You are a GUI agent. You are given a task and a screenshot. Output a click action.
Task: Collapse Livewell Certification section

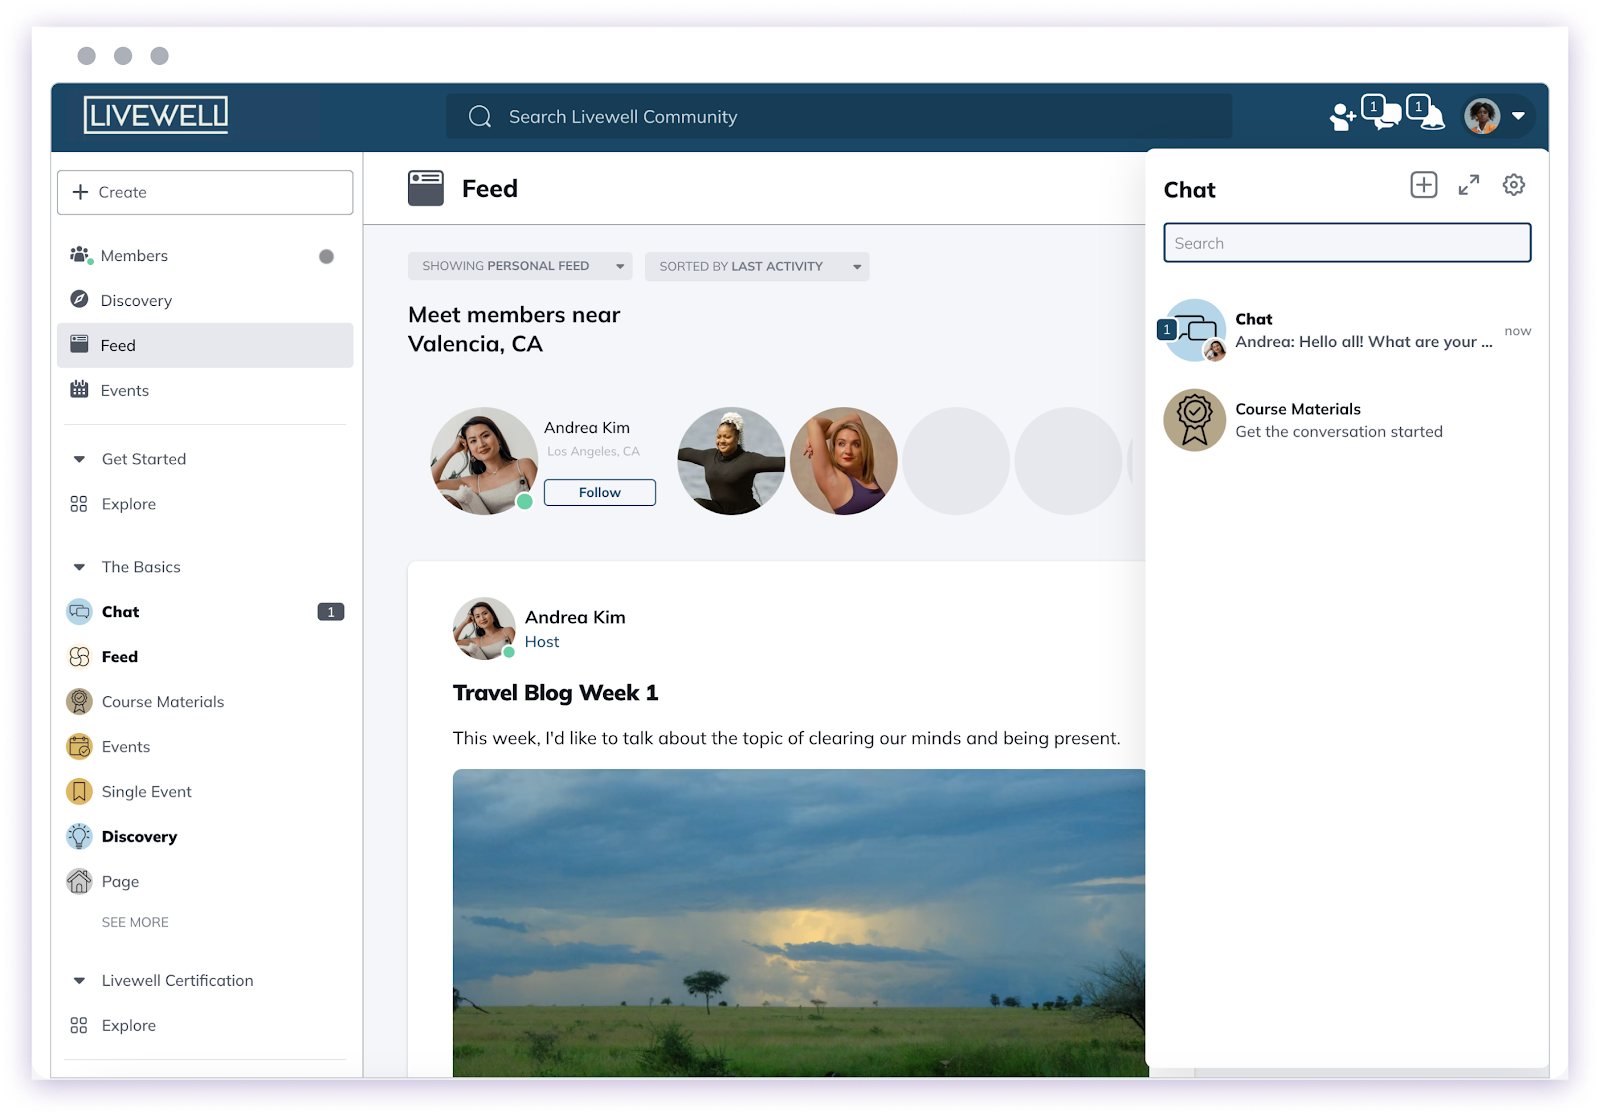click(79, 981)
